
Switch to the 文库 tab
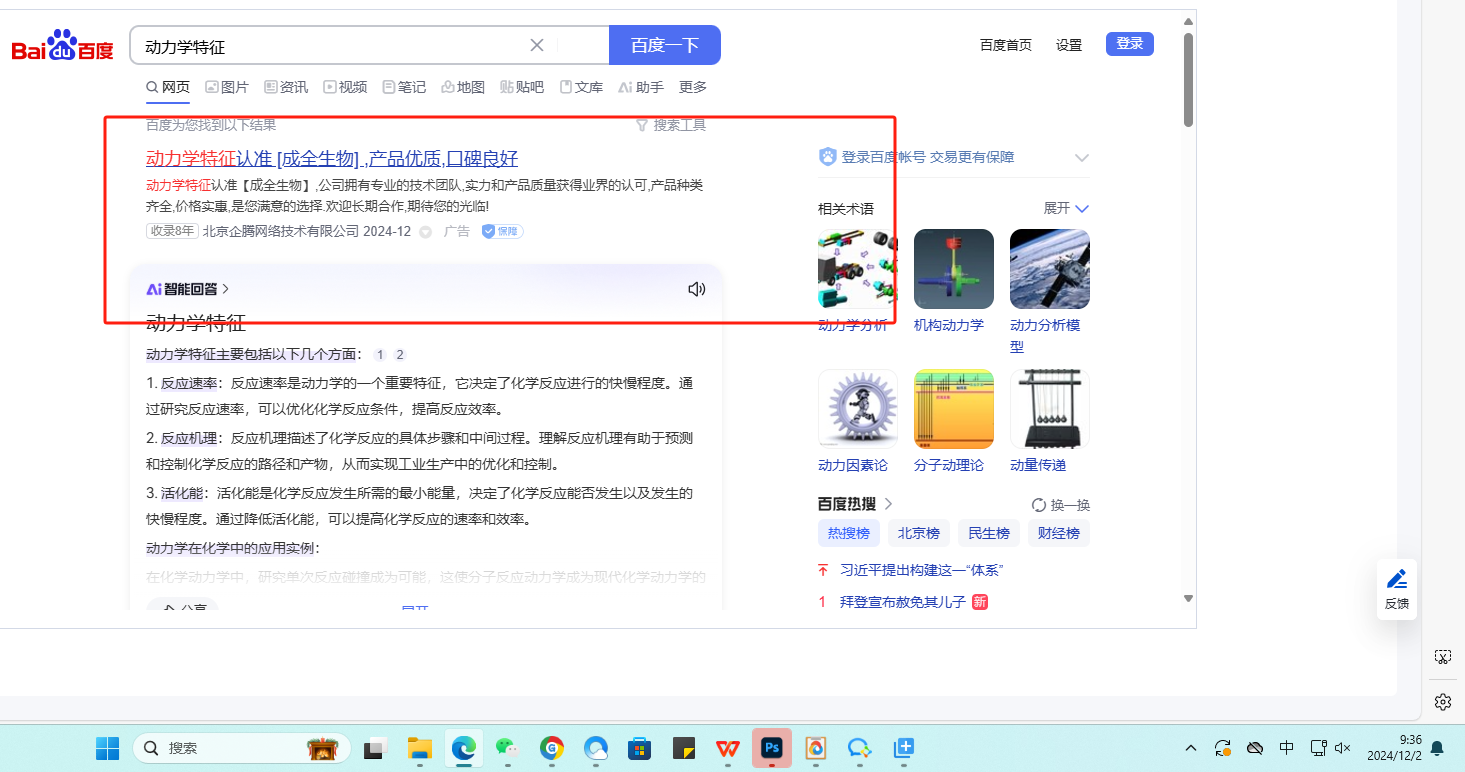point(581,87)
